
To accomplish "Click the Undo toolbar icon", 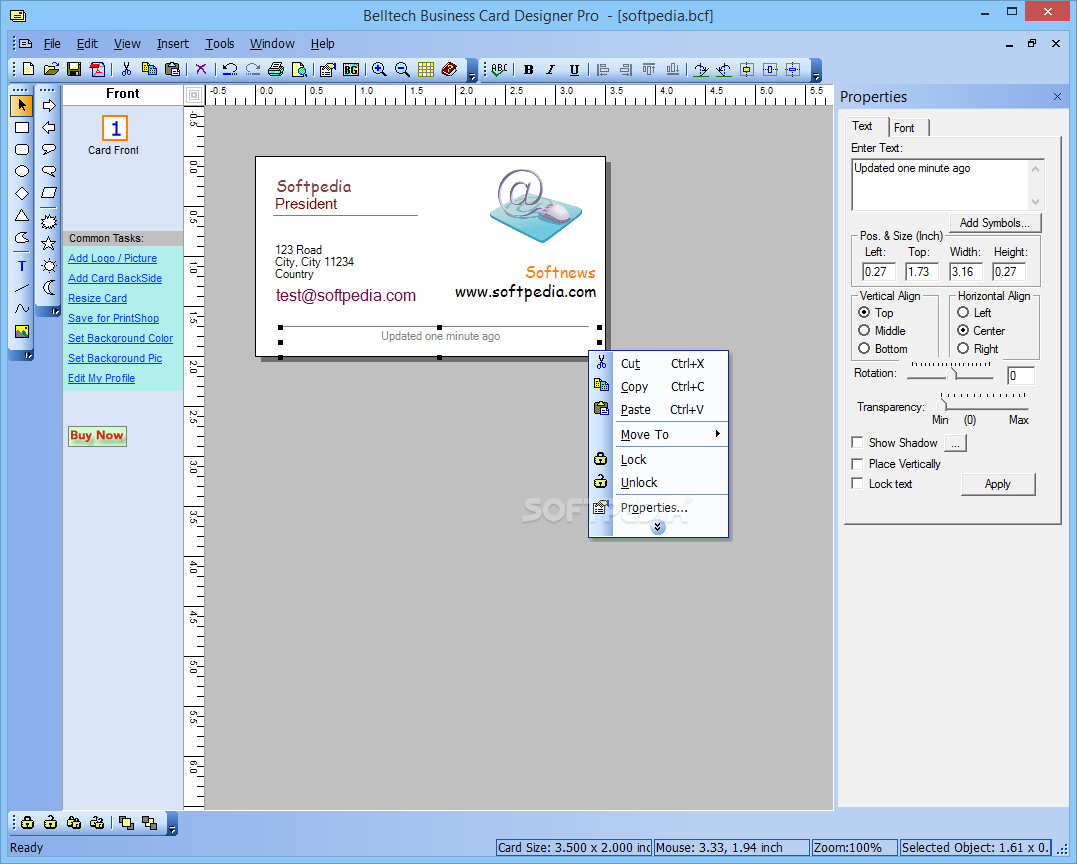I will point(230,69).
